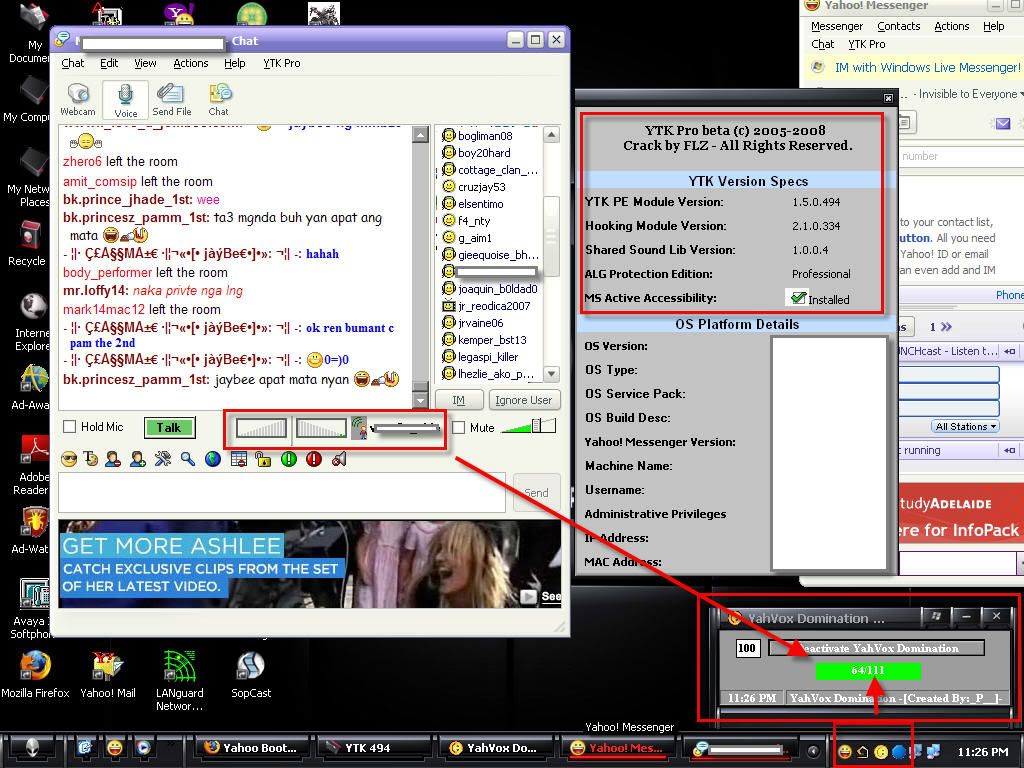Screen dimensions: 1024x768
Task: Click the table with red mark icon
Action: tap(238, 459)
